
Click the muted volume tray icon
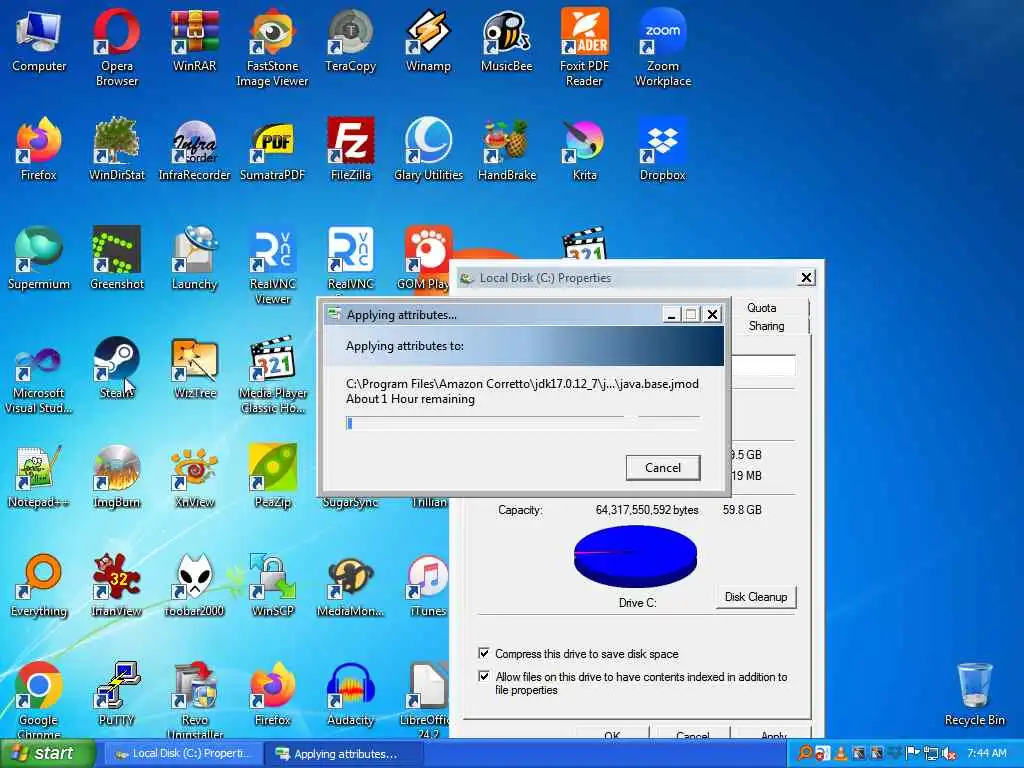(x=949, y=753)
